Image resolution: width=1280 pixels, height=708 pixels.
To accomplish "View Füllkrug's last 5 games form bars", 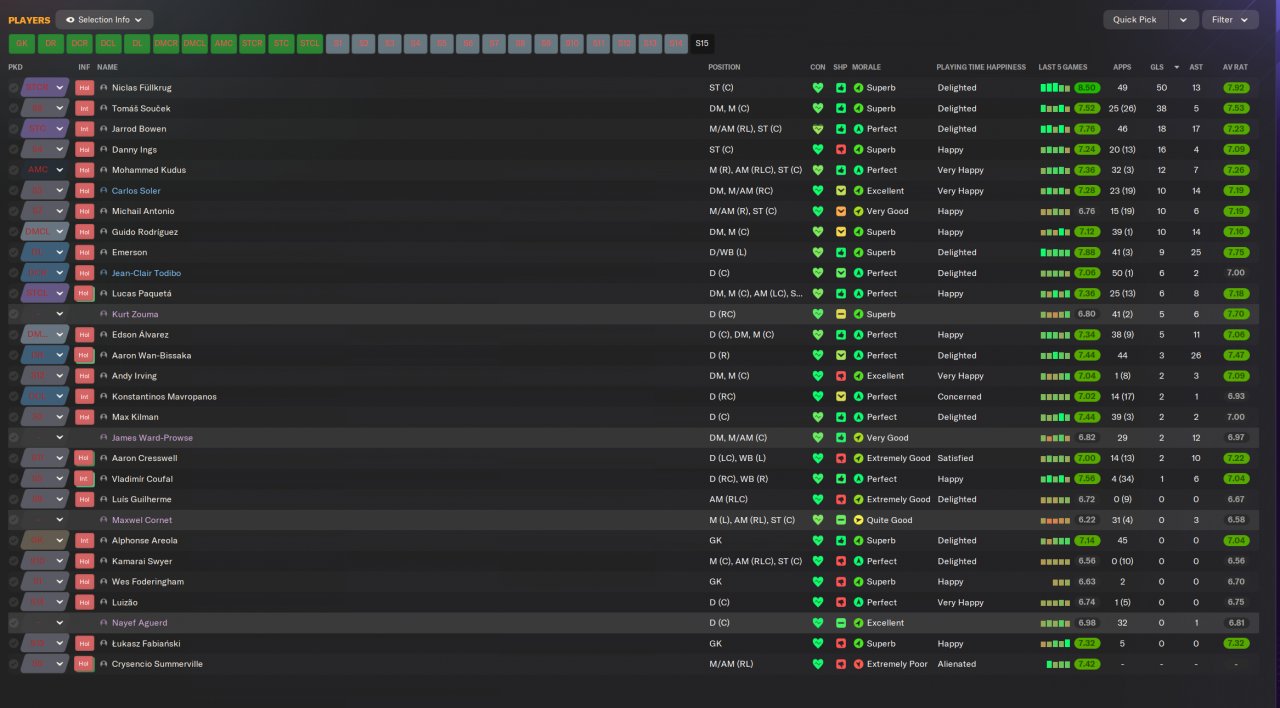I will pos(1054,88).
